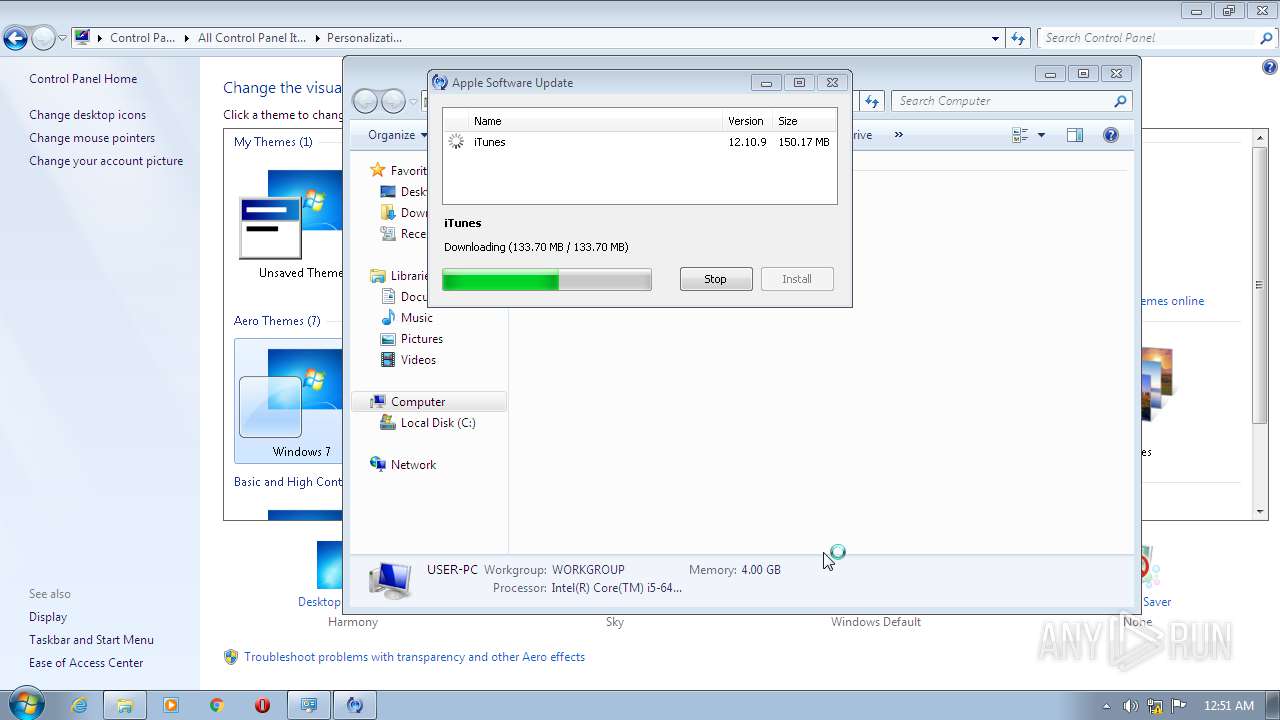Image resolution: width=1280 pixels, height=720 pixels.
Task: Open Windows Explorer taskbar icon
Action: pos(125,705)
